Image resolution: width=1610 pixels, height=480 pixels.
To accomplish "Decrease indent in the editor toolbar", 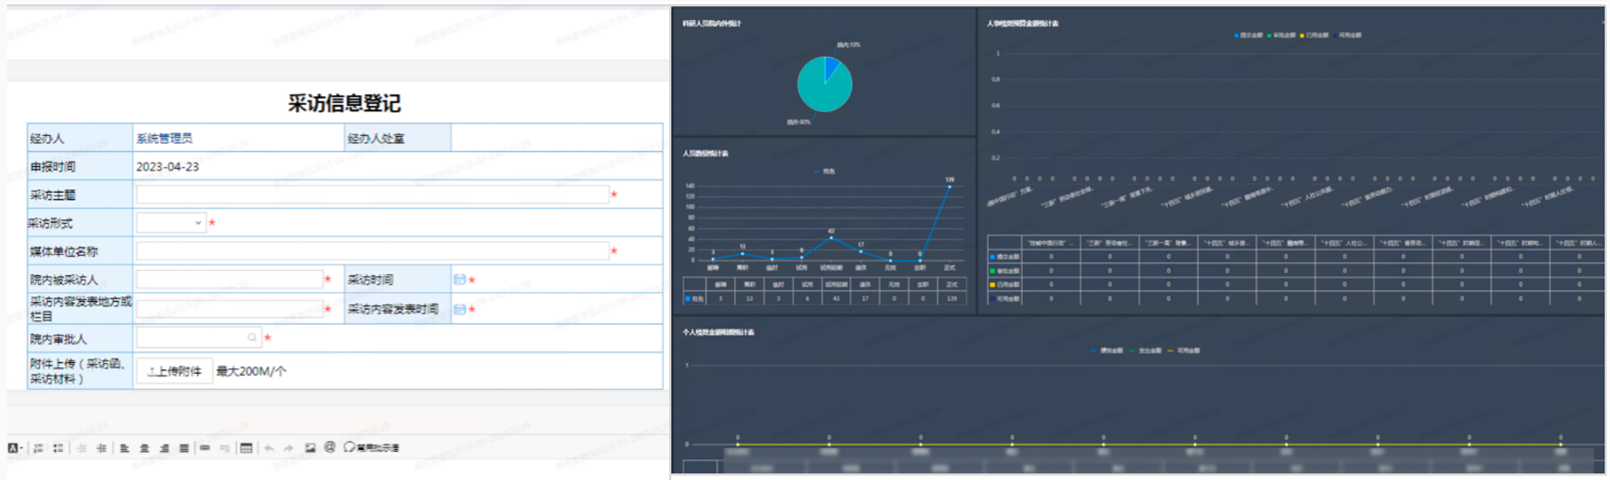I will coord(81,448).
